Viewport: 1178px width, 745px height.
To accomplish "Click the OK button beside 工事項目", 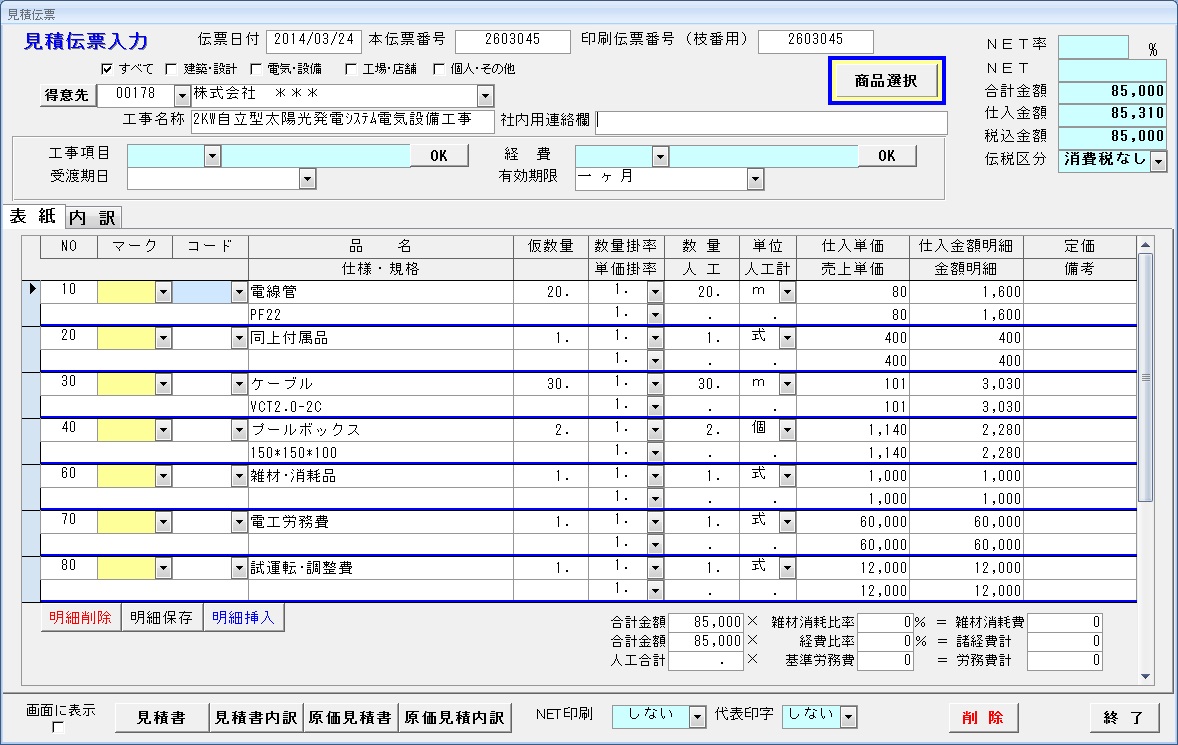I will [x=439, y=155].
